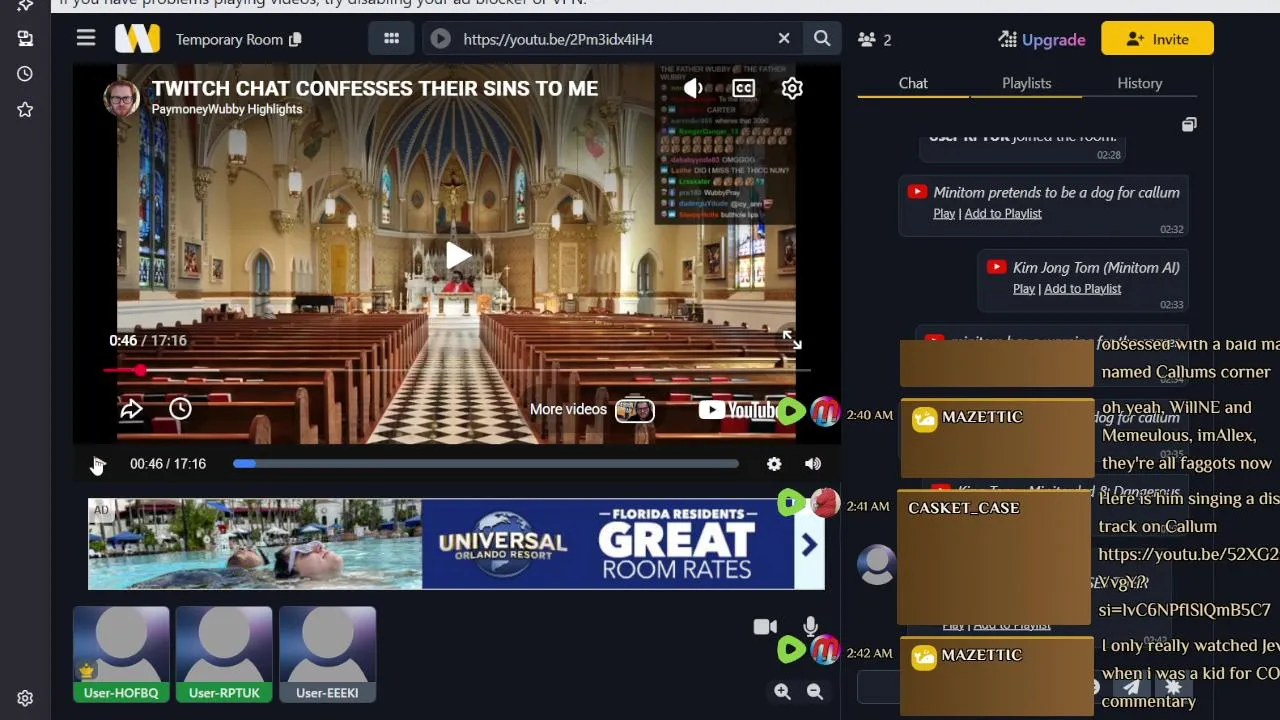Mute the YouTube video audio
The width and height of the screenshot is (1280, 720).
(x=693, y=88)
